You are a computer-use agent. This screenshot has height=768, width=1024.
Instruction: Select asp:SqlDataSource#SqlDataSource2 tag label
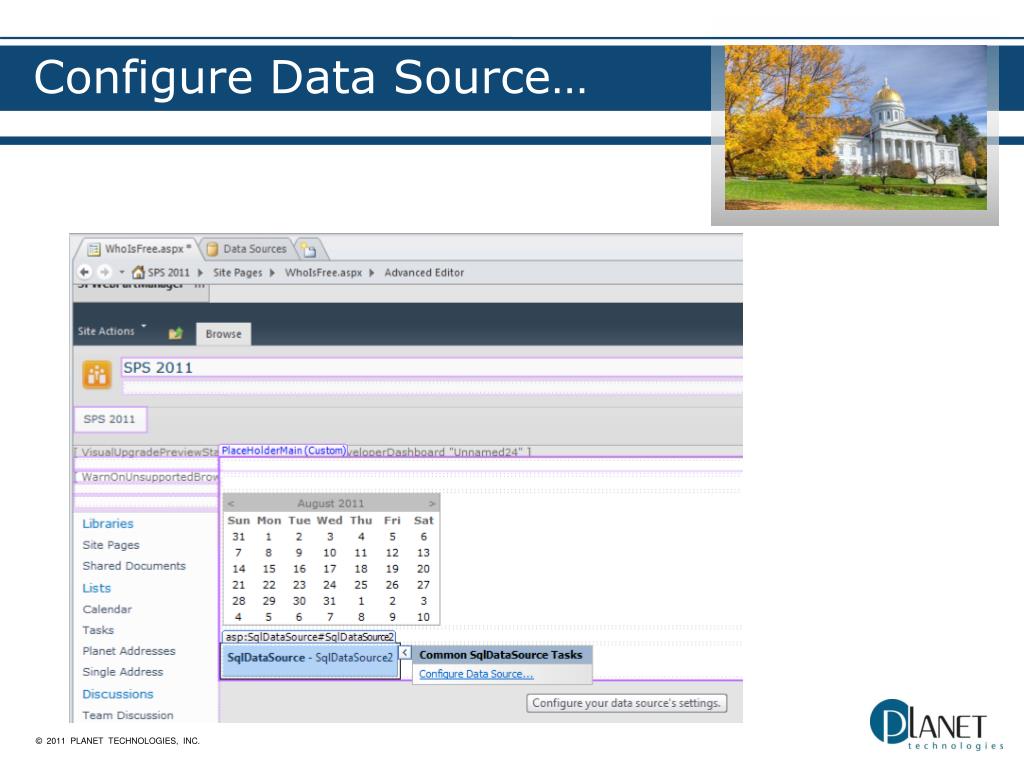309,636
